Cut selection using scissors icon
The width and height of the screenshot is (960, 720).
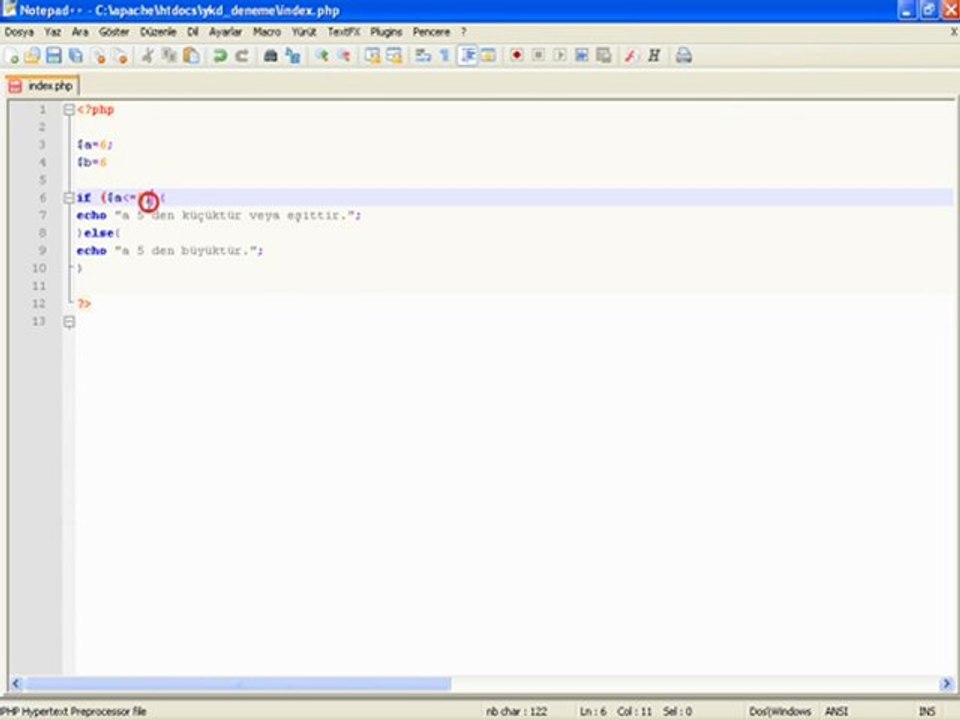click(x=148, y=56)
